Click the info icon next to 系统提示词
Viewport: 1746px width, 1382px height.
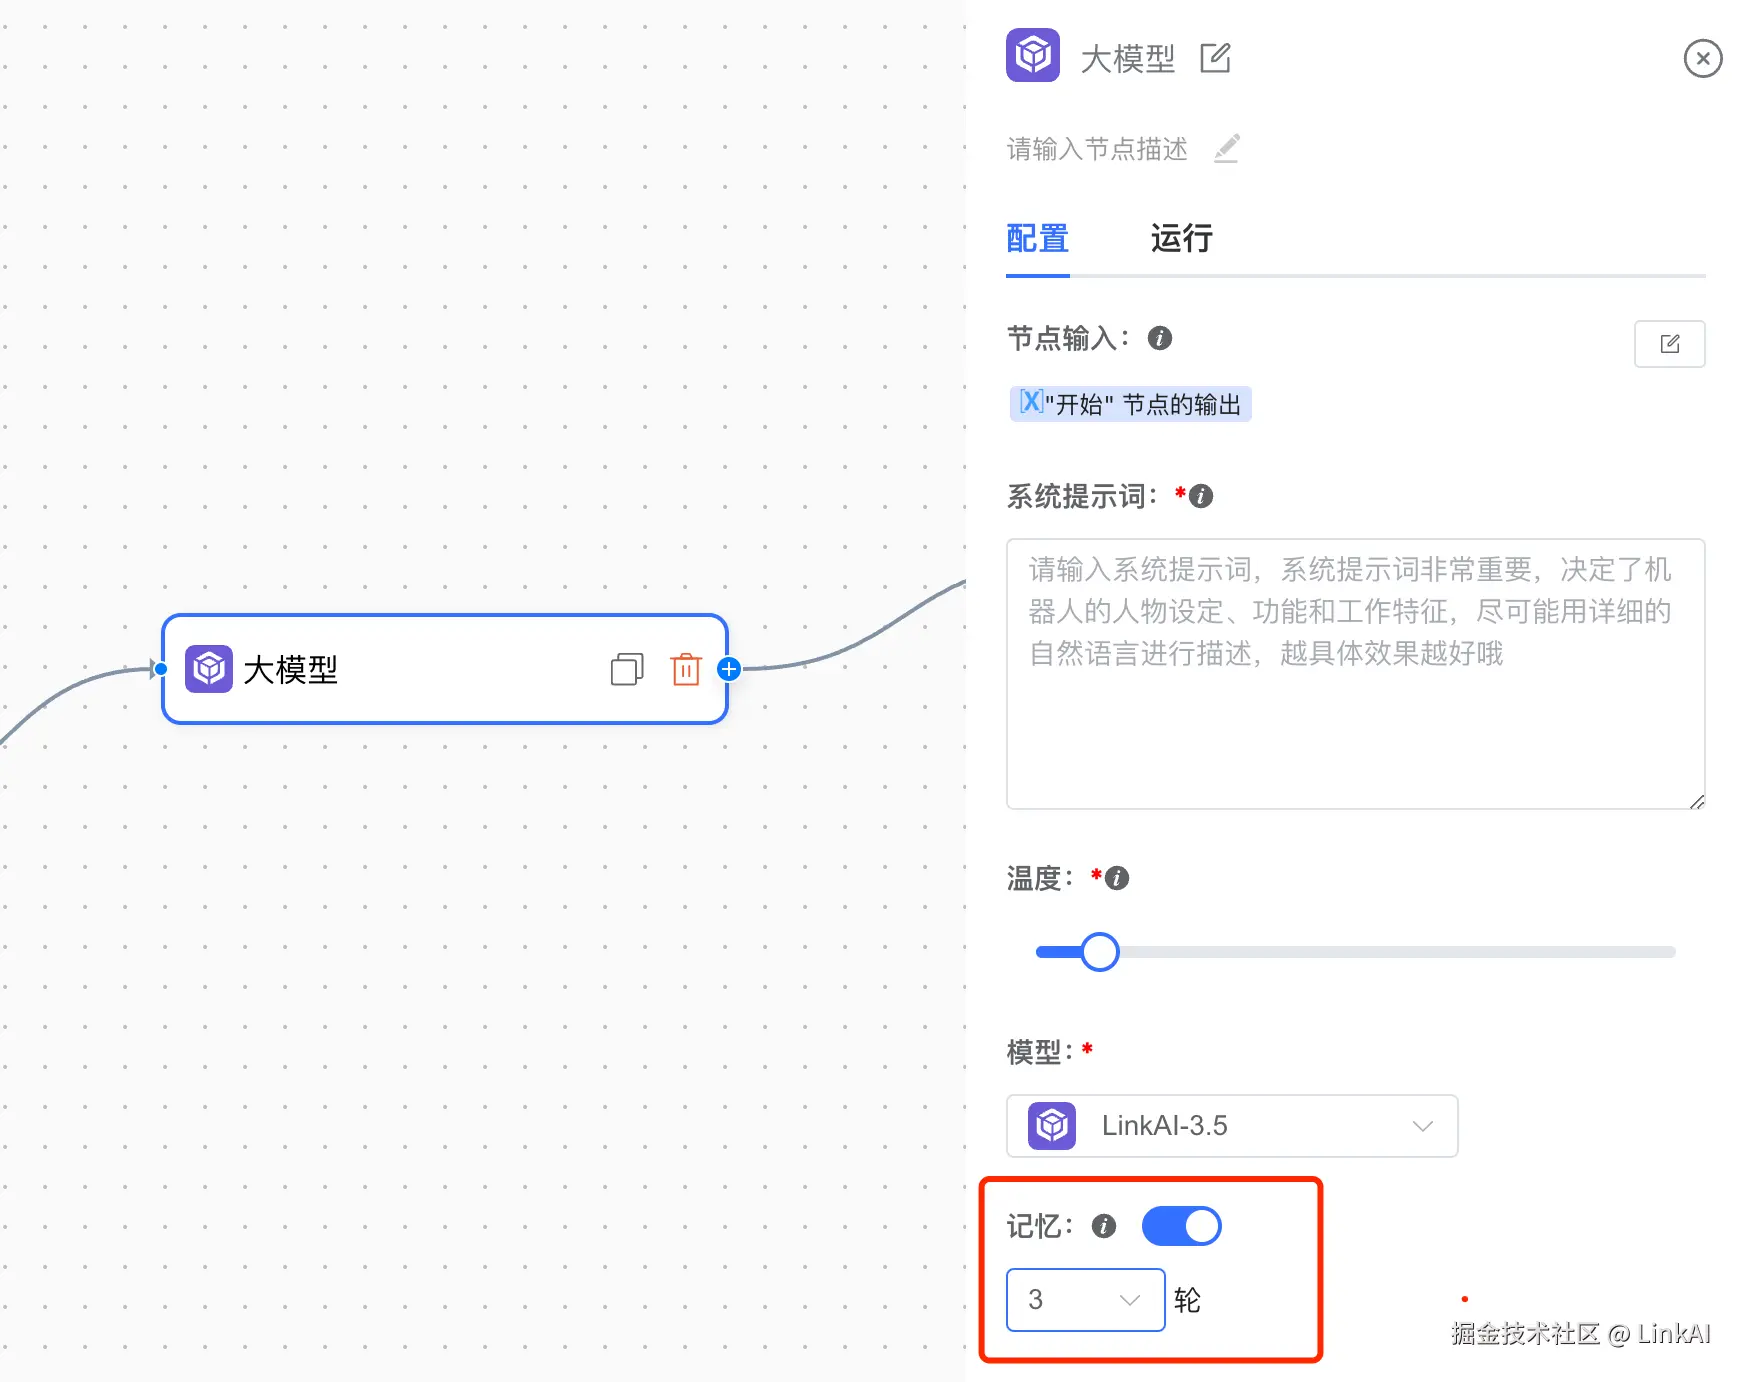point(1200,496)
